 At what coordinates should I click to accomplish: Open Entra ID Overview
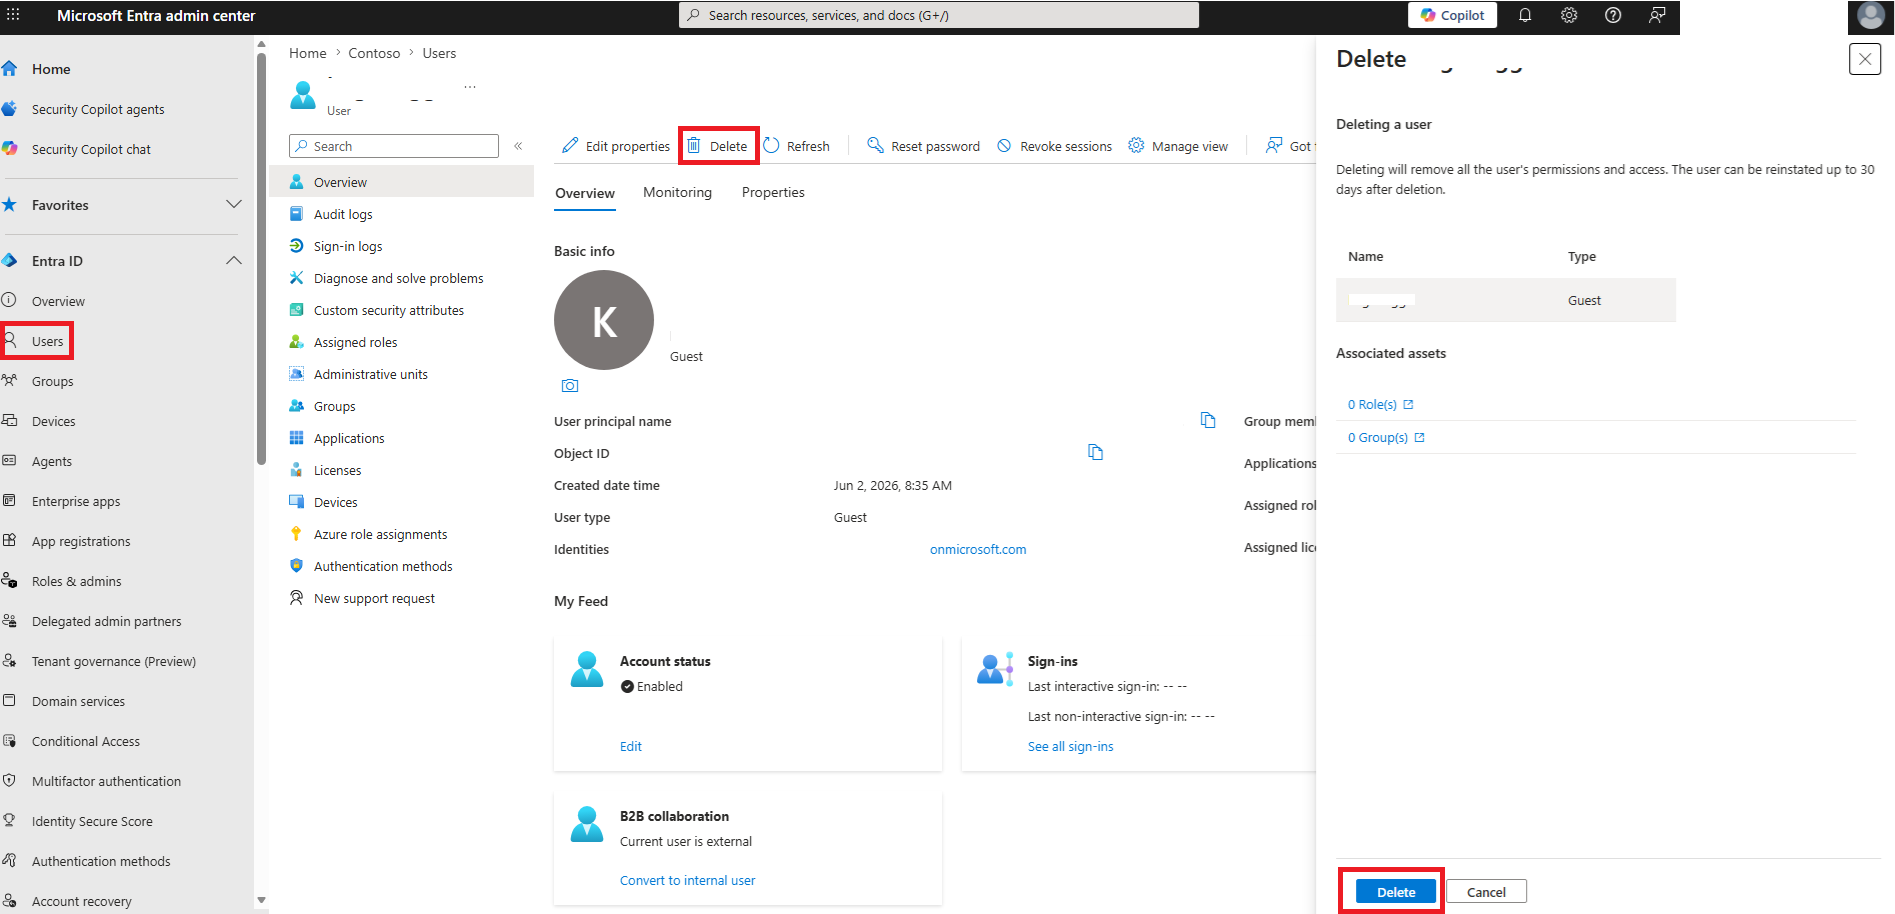58,301
